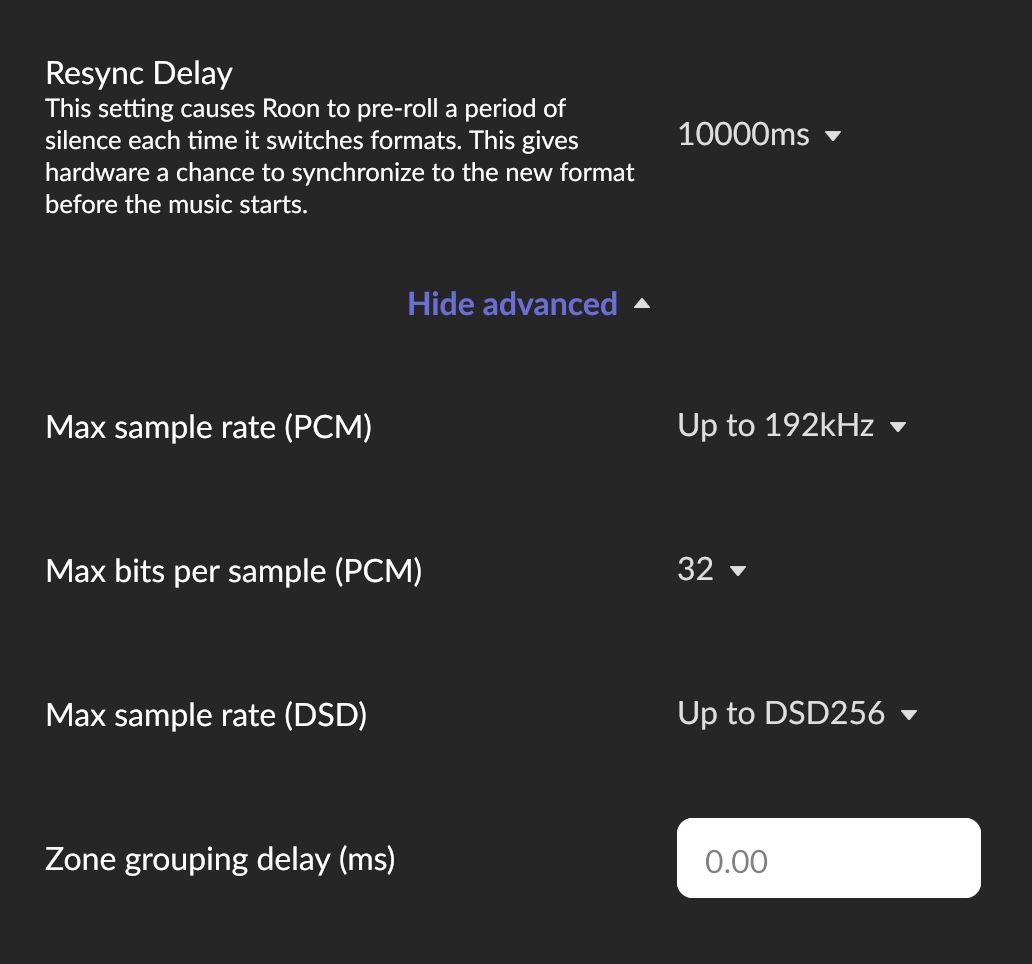Click the 'hardware a chance to synchronize' text line
The width and height of the screenshot is (1032, 964).
(340, 172)
